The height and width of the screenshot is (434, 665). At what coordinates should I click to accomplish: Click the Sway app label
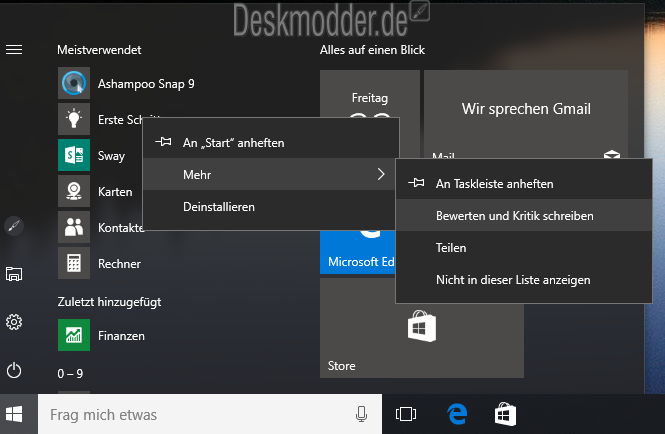click(111, 156)
